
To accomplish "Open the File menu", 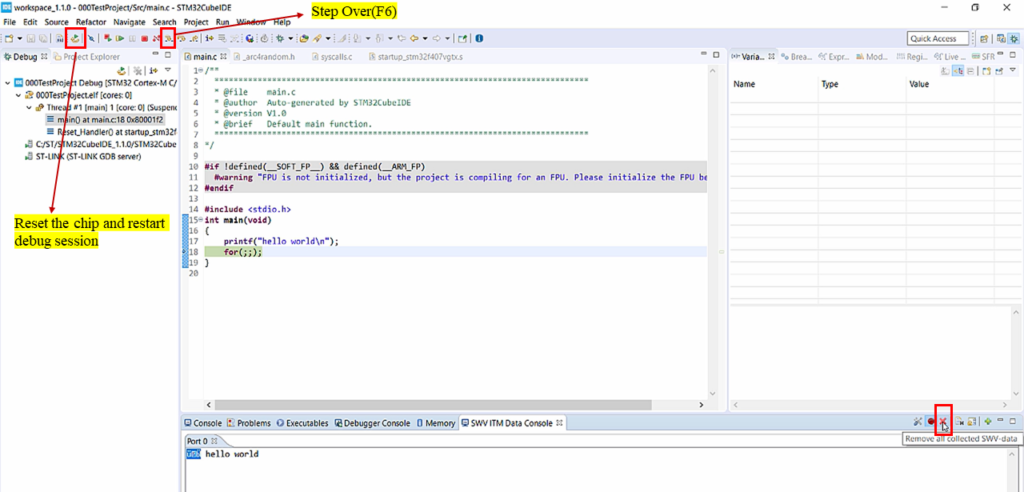I will point(10,22).
